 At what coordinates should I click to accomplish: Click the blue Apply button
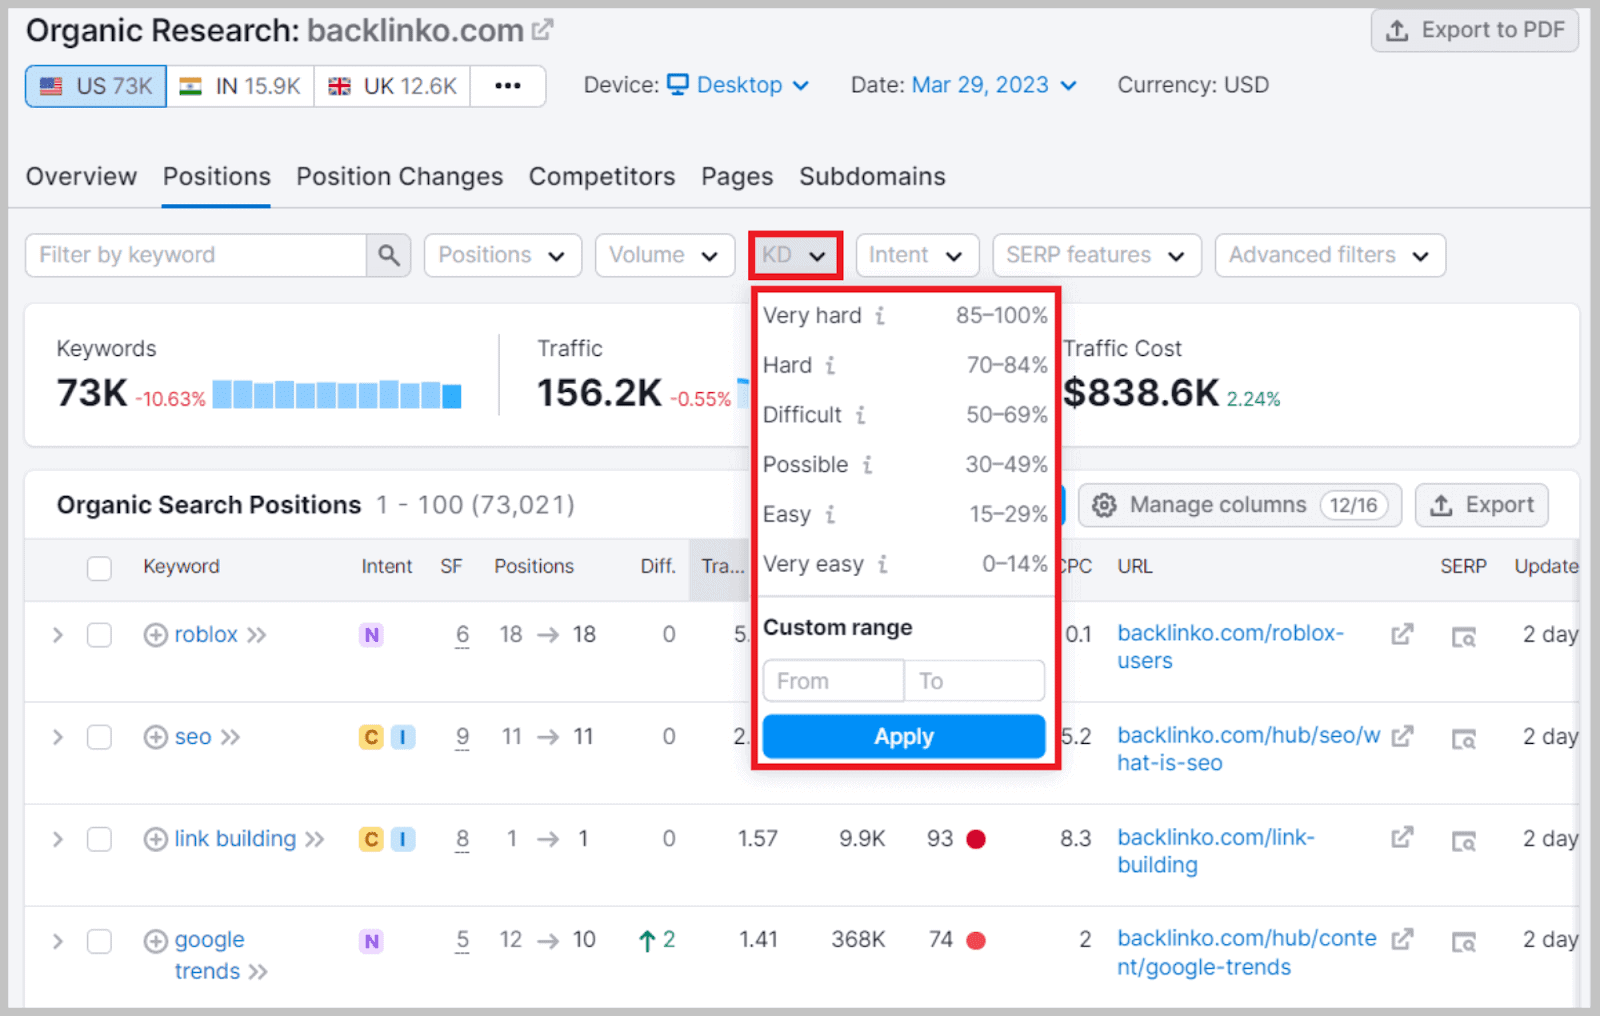[904, 737]
